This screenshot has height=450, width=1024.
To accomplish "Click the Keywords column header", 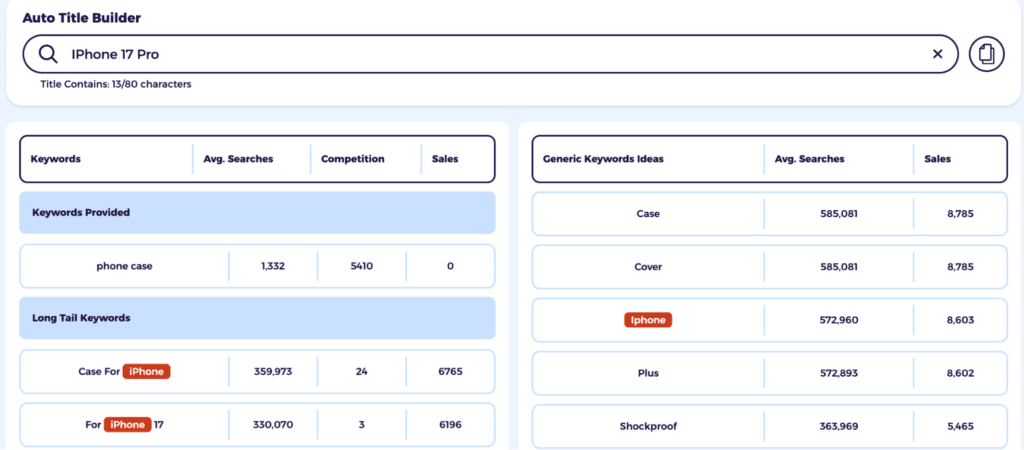I will click(x=56, y=159).
